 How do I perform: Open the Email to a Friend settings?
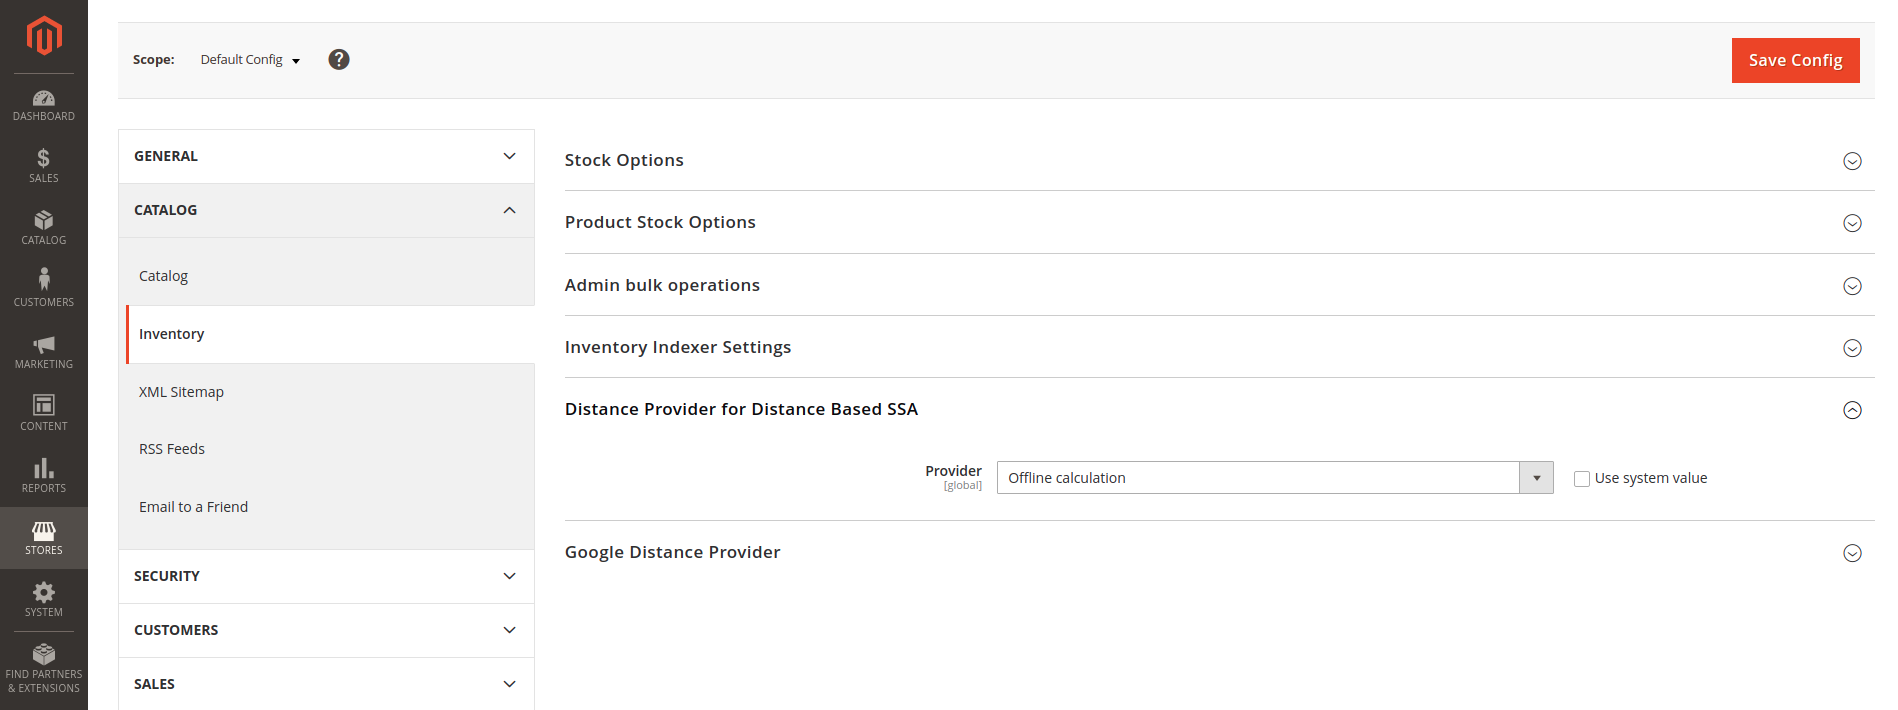[193, 507]
